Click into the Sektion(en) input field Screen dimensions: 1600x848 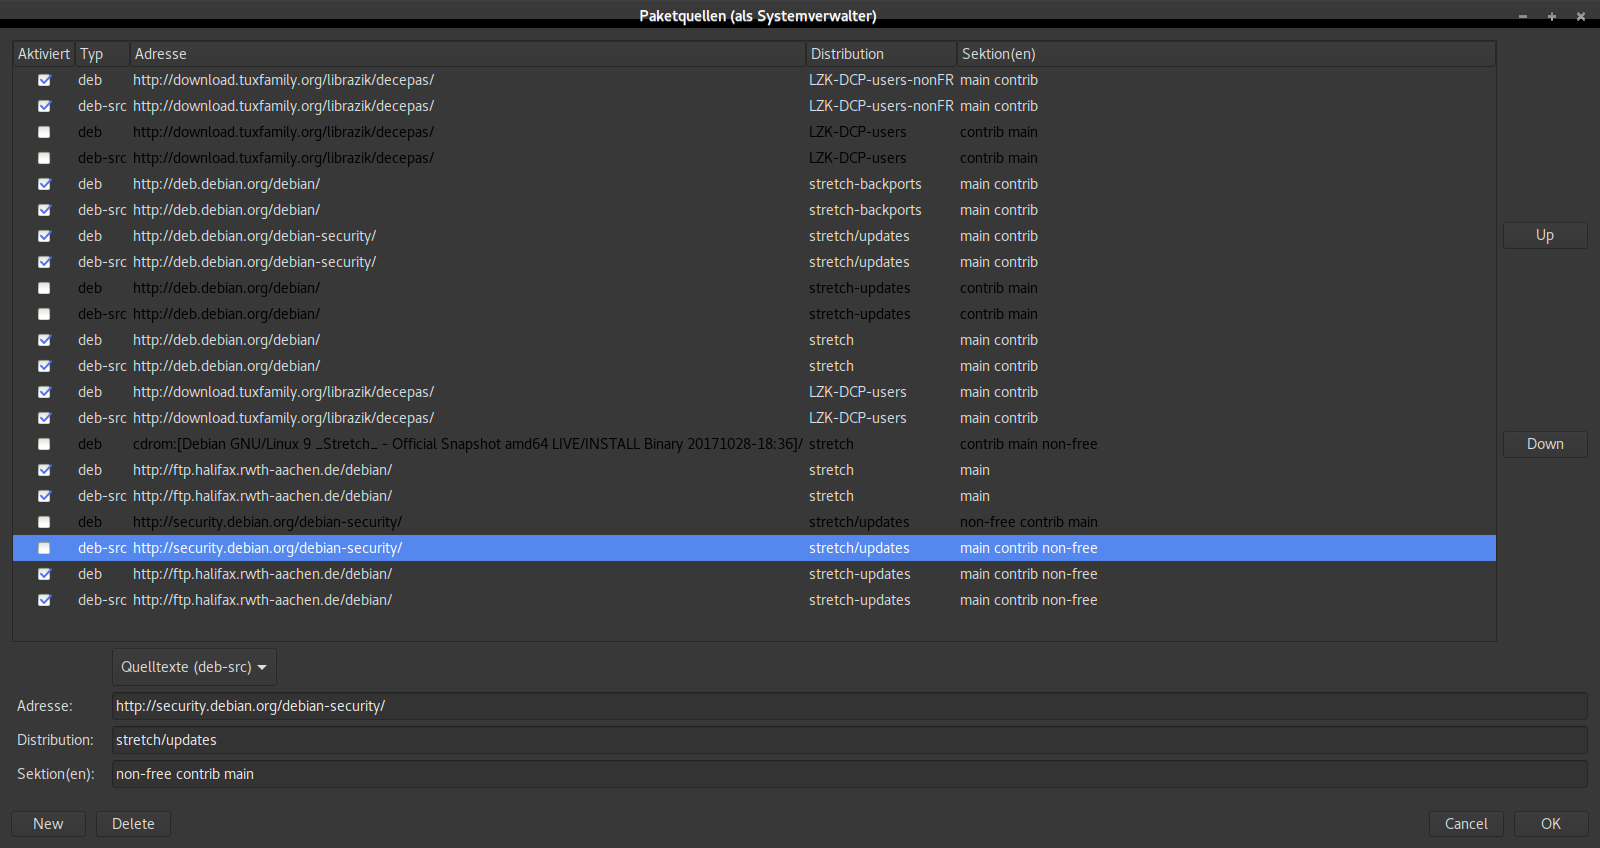(850, 774)
